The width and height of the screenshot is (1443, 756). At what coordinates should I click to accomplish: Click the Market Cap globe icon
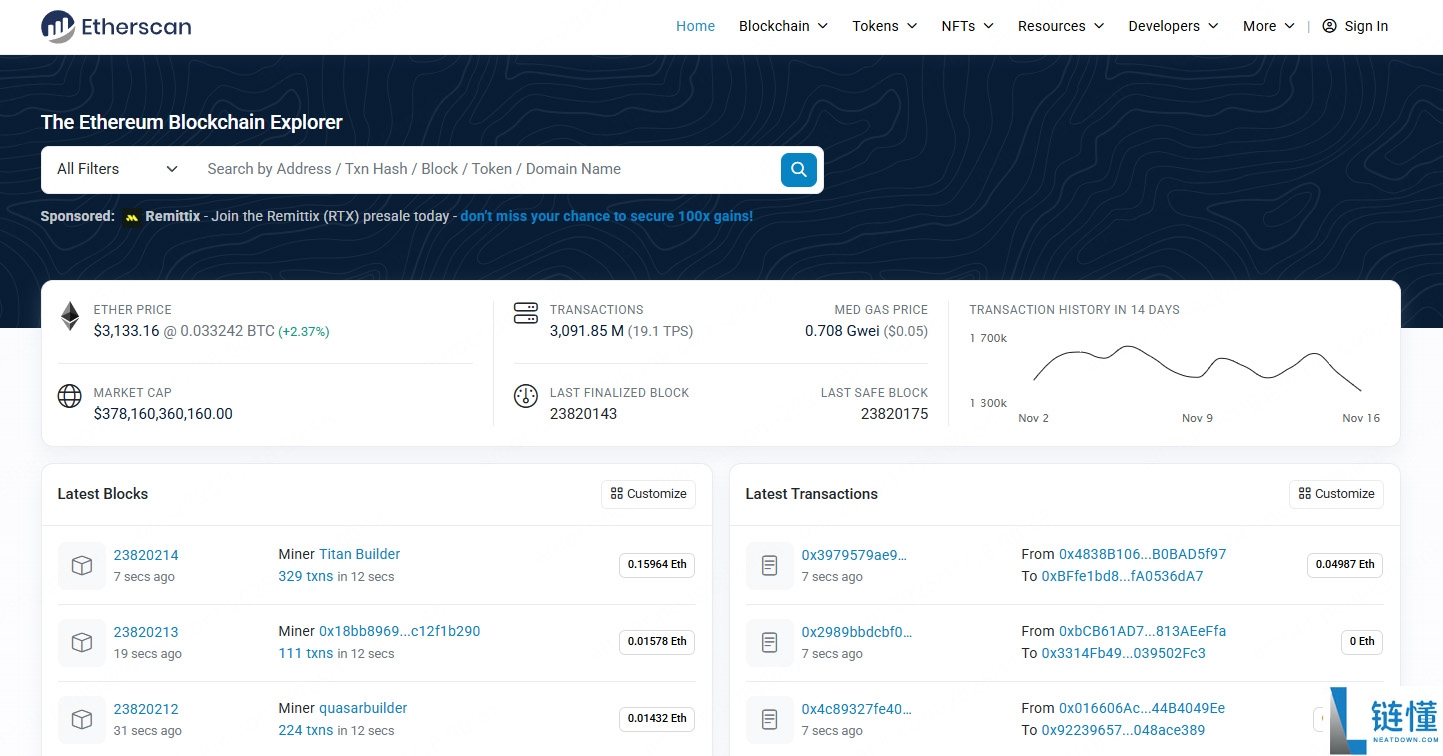coord(69,396)
